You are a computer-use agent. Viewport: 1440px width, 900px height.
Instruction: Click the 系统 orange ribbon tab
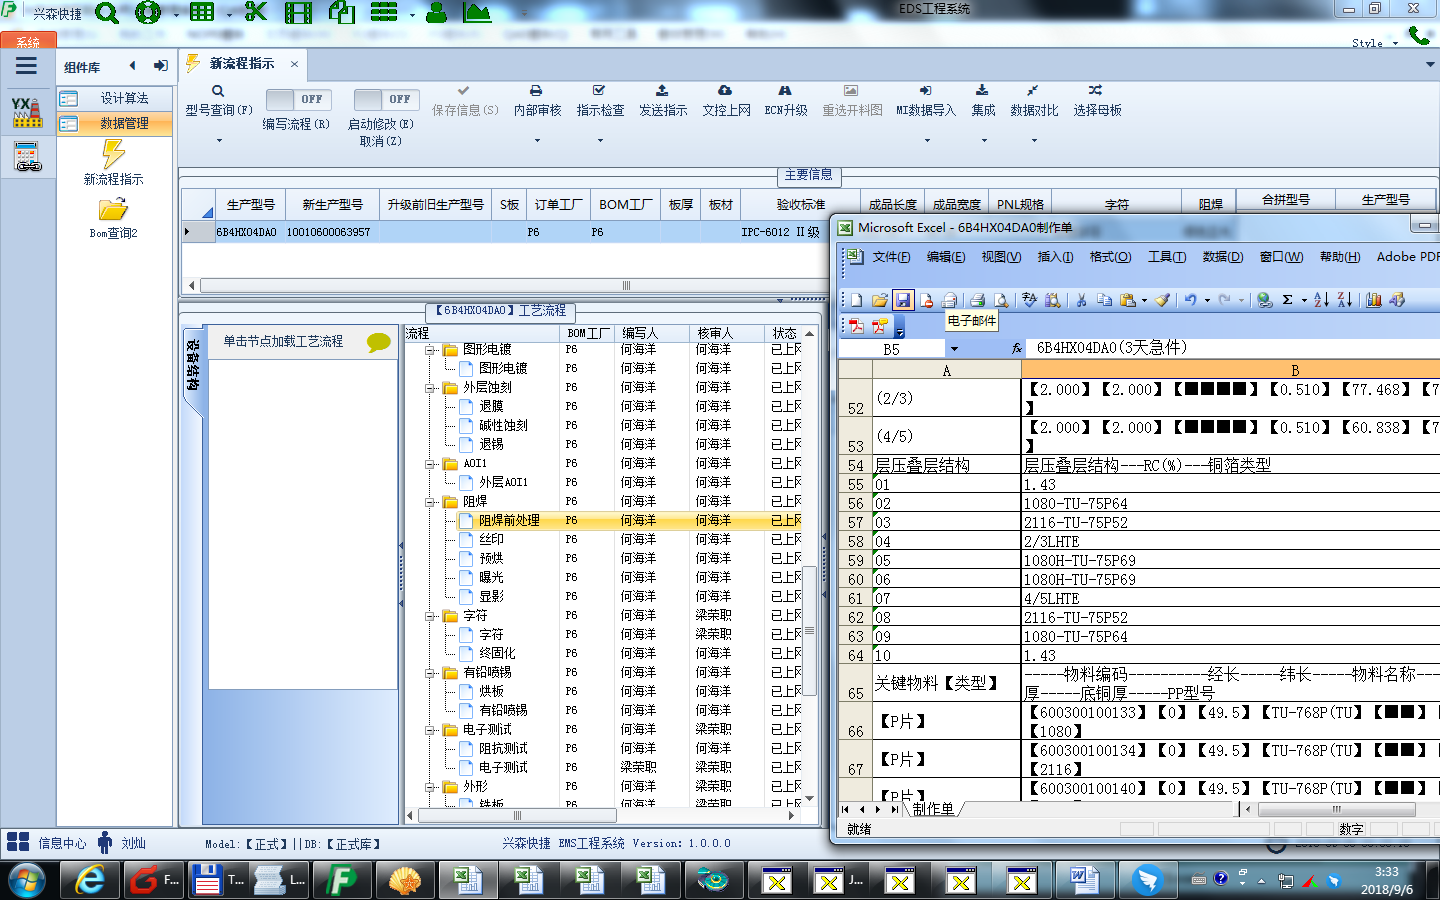[x=28, y=41]
